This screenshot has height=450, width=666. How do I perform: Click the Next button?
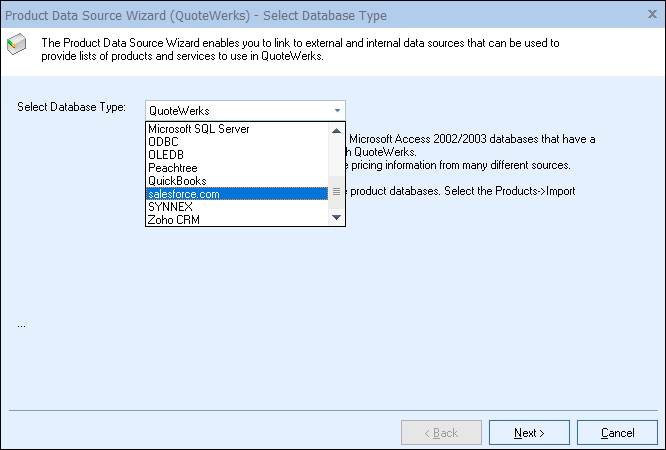click(x=529, y=433)
